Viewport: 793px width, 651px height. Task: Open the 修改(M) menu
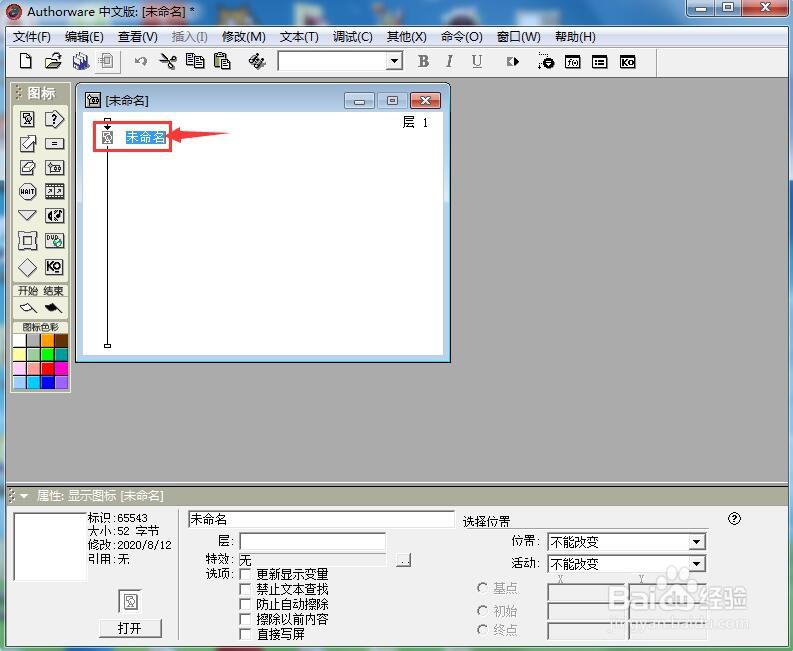(244, 37)
